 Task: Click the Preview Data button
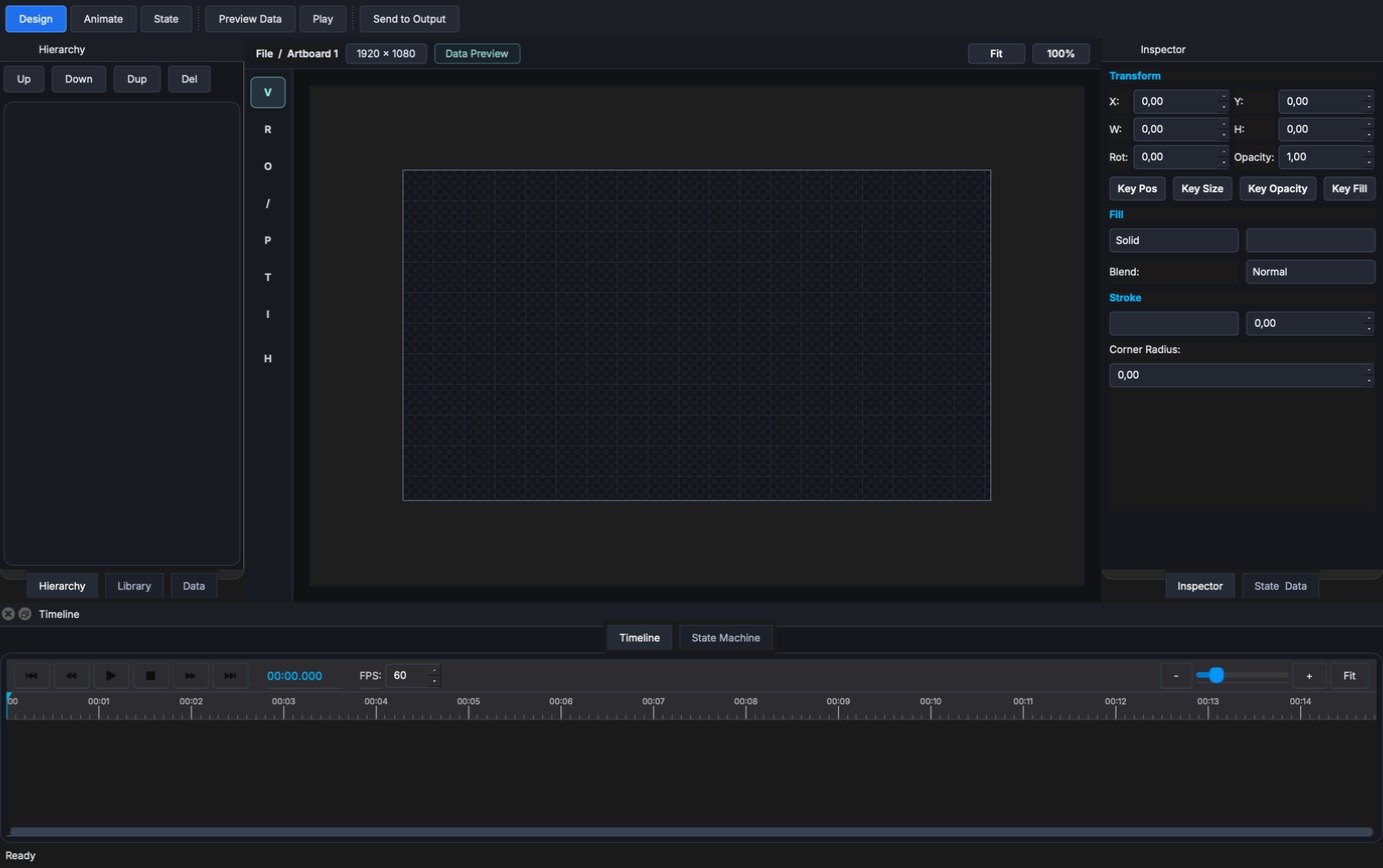pyautogui.click(x=250, y=19)
